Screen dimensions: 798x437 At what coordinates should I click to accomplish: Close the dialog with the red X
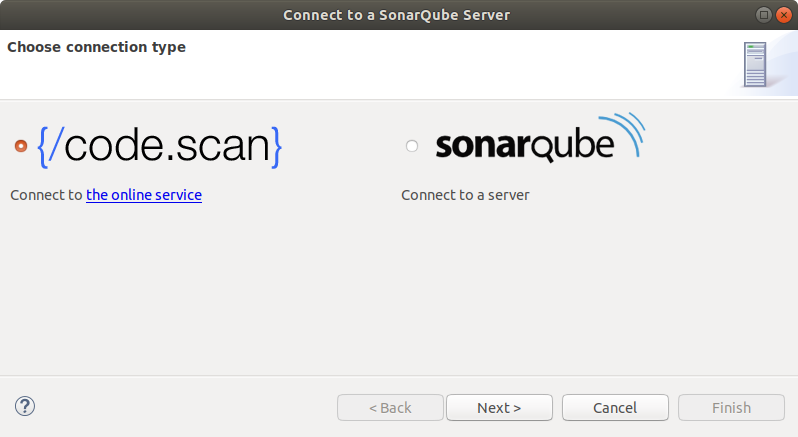tap(784, 15)
